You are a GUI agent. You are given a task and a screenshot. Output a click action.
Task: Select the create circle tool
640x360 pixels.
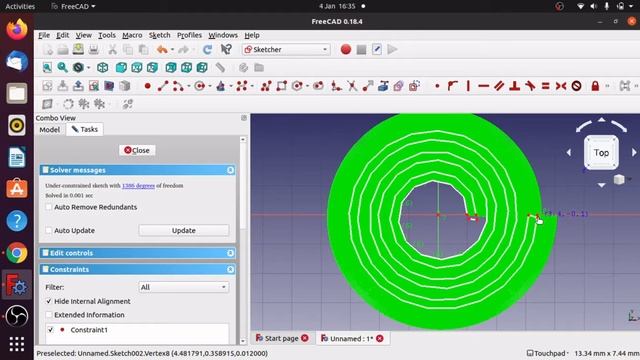(x=200, y=86)
